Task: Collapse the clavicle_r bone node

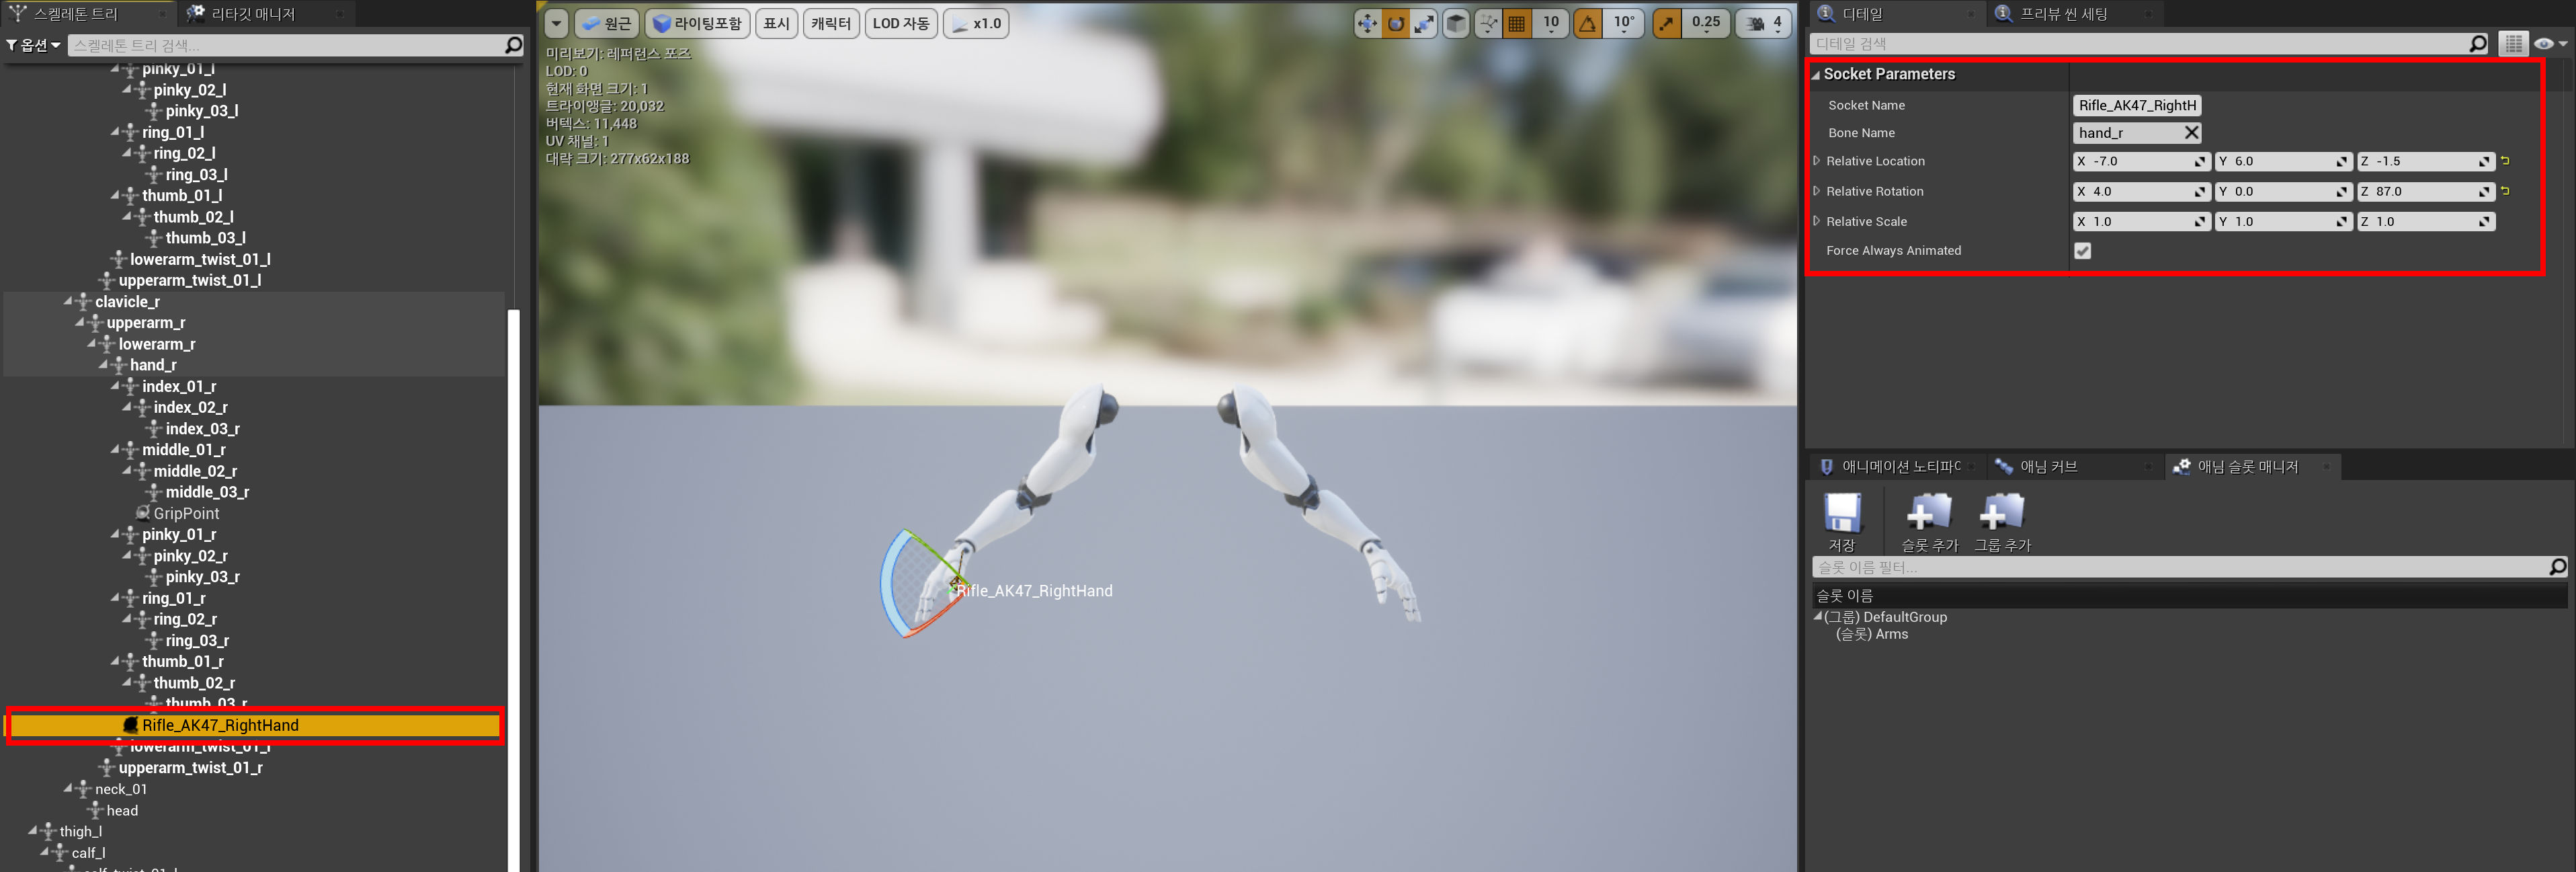Action: (x=68, y=301)
